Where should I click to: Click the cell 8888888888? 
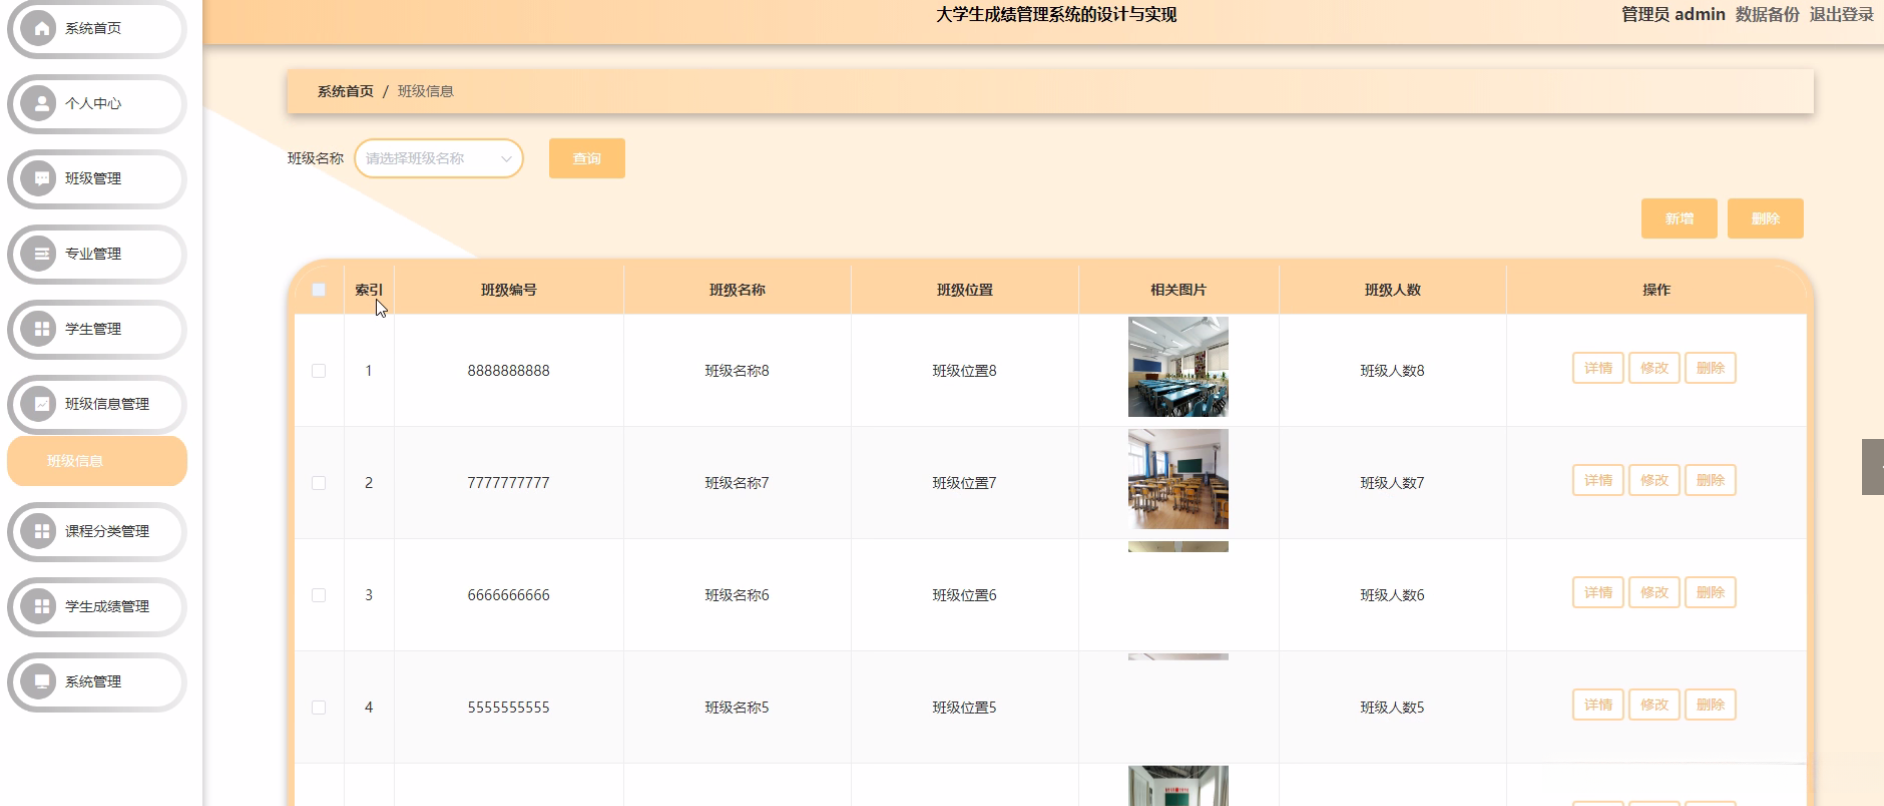pos(509,371)
